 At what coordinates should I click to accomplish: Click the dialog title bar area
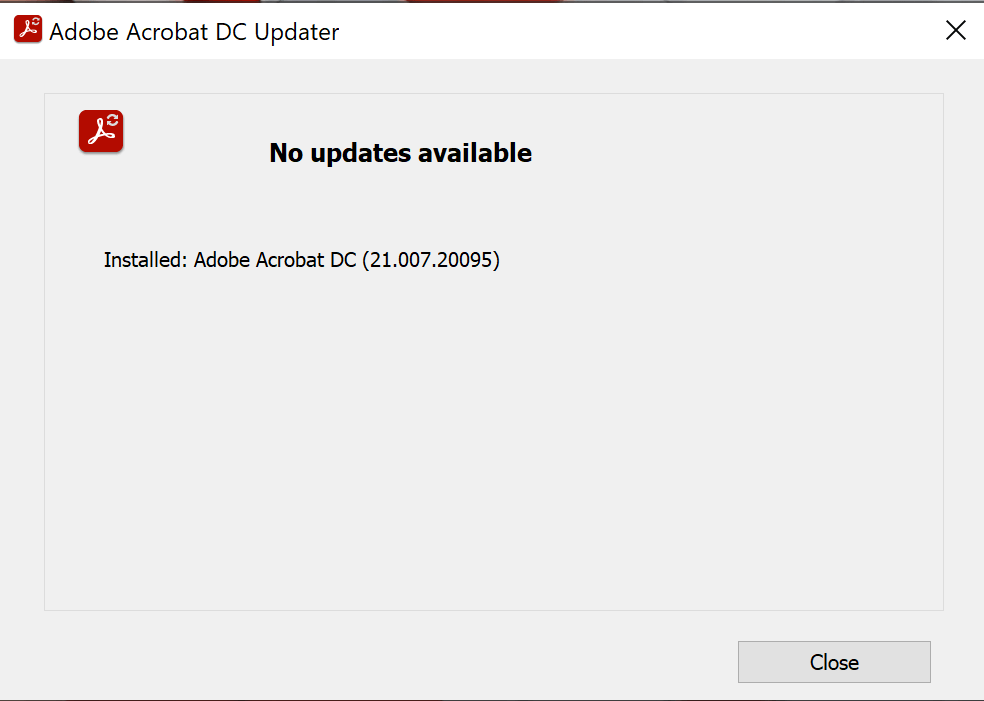coord(500,30)
